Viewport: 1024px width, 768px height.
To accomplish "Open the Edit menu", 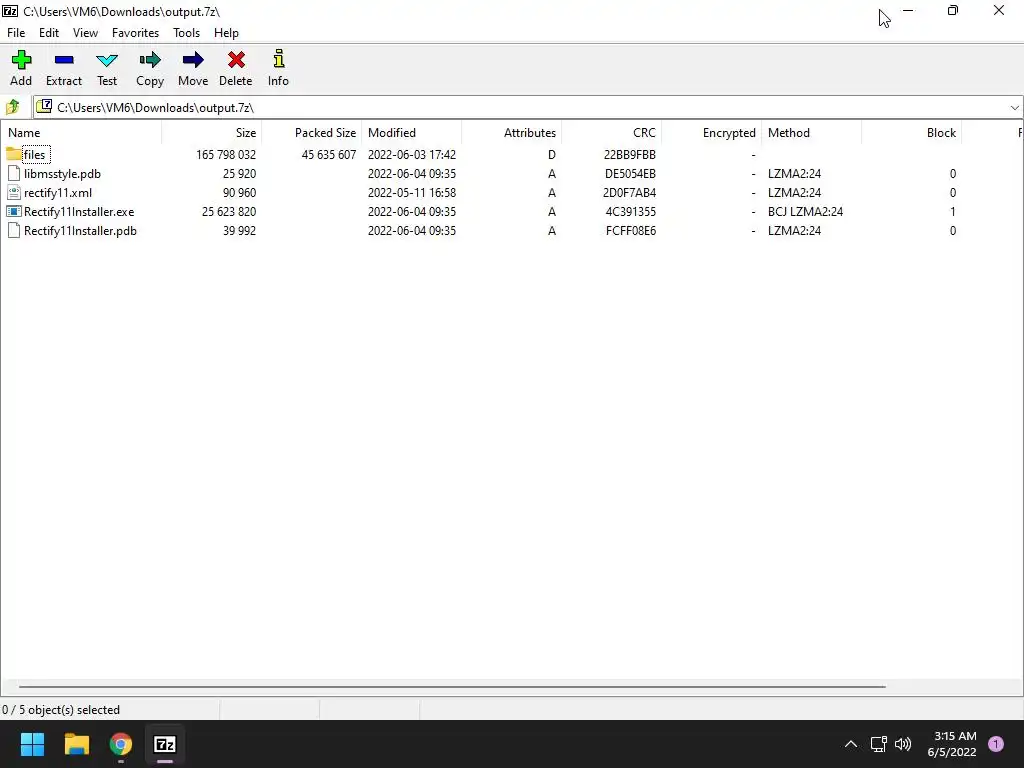I will [49, 33].
